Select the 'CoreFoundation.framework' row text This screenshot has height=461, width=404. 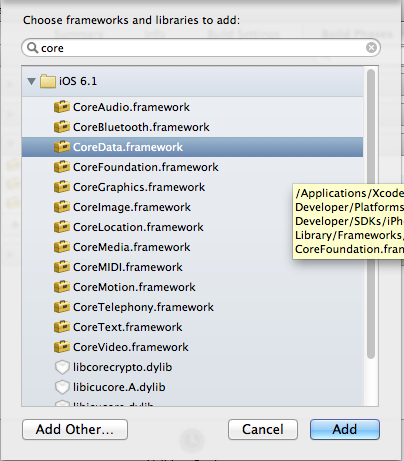point(146,167)
